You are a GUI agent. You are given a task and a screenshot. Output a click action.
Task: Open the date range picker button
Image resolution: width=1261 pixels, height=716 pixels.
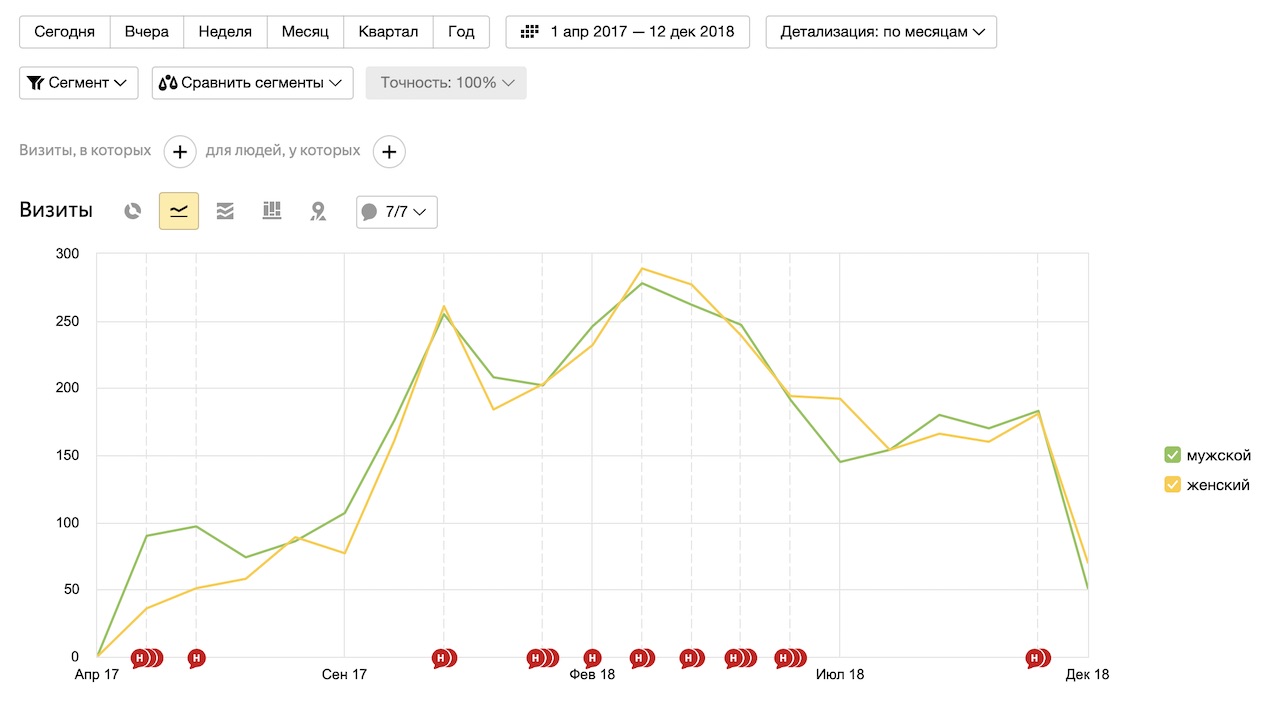point(628,32)
